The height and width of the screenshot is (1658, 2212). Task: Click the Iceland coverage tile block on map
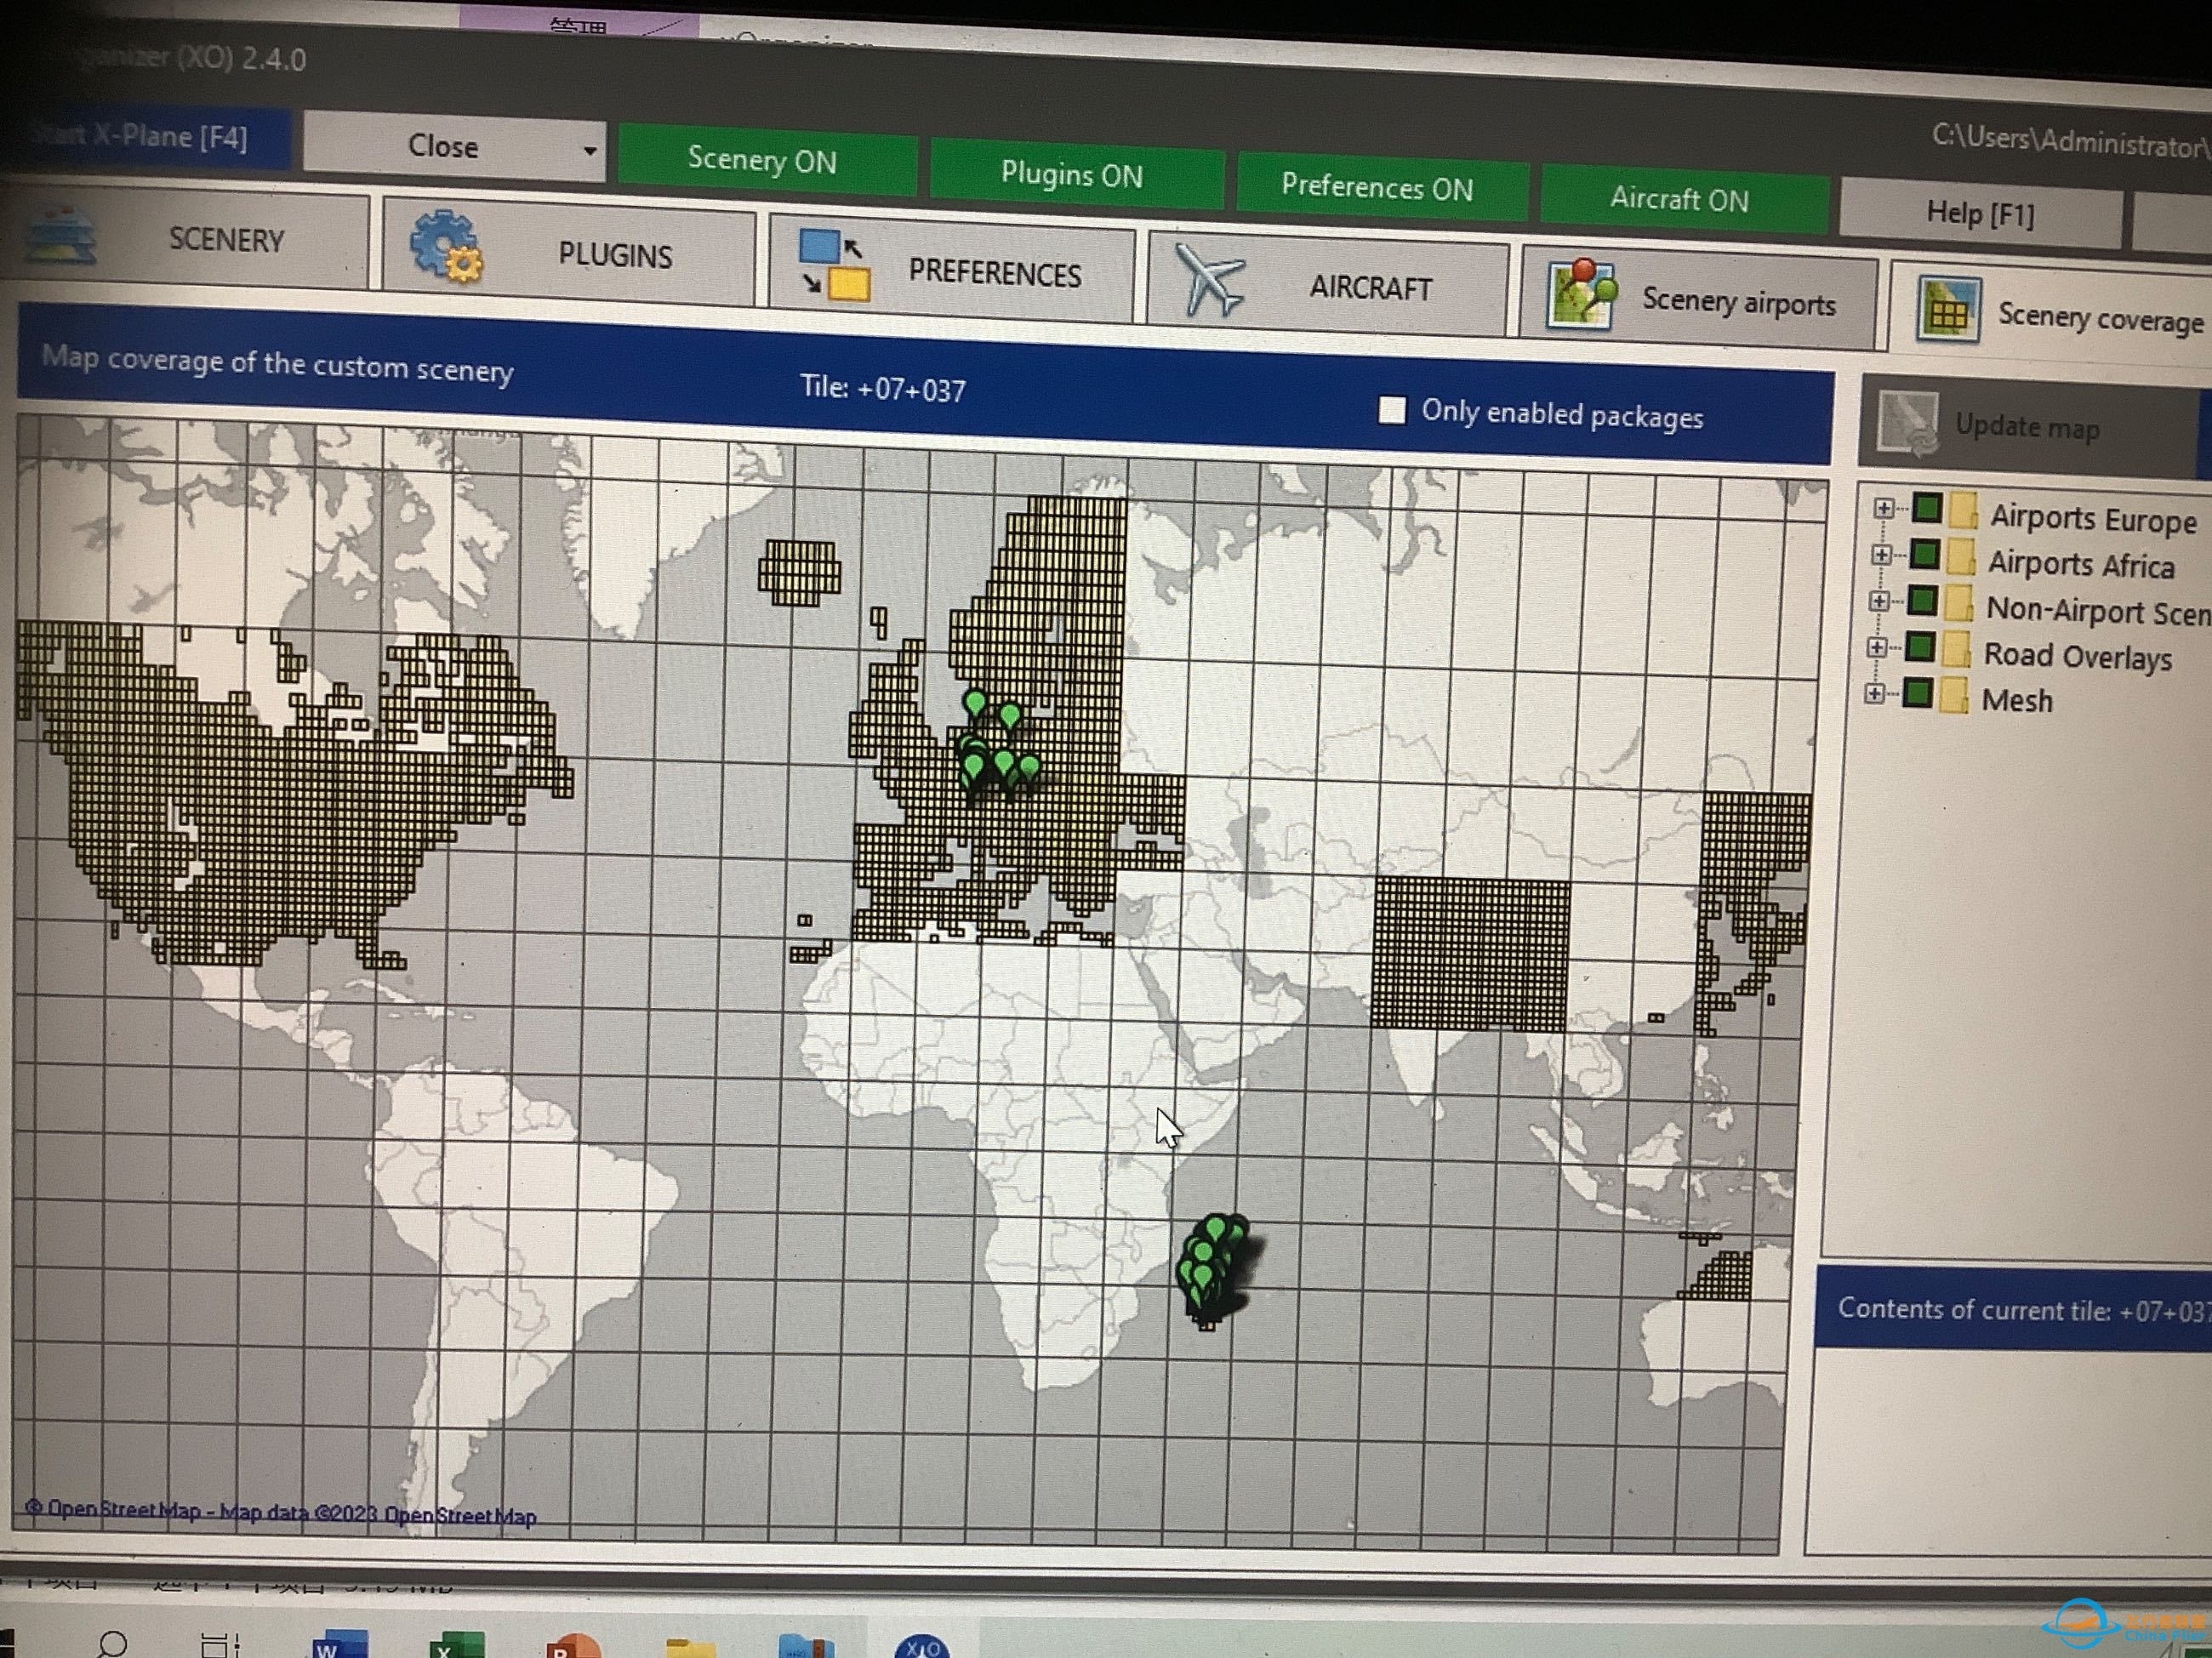(x=799, y=573)
